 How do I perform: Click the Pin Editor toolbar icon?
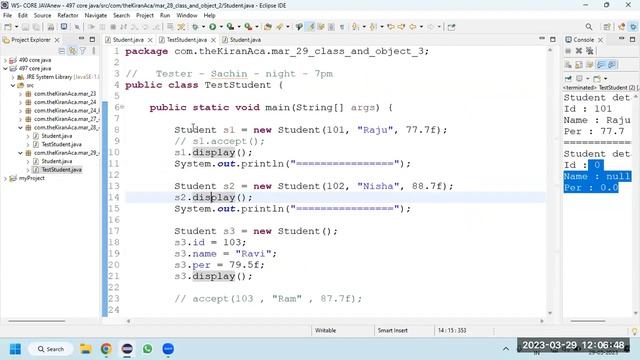click(x=451, y=27)
